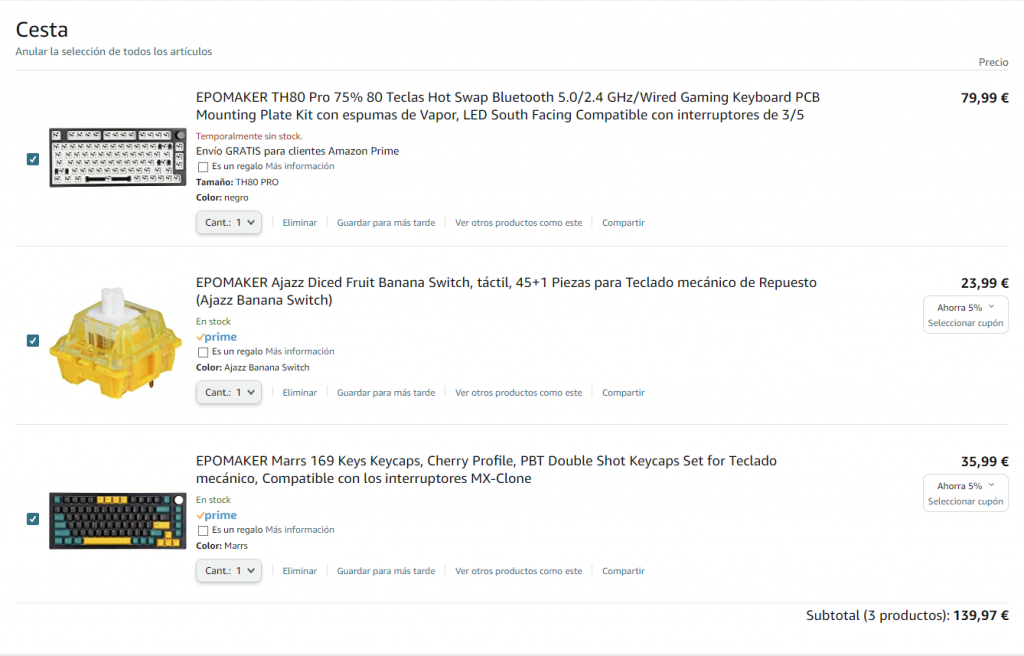Expand the 5% coupon for Banana Switch

coord(965,307)
